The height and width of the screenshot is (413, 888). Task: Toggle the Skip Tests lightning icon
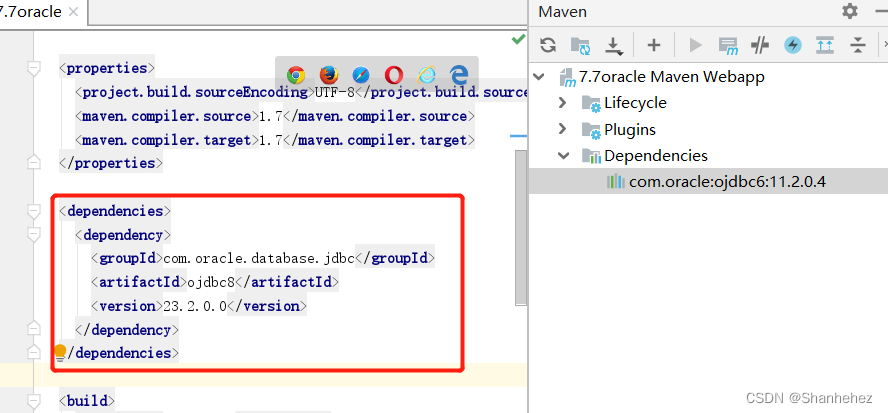[x=793, y=45]
